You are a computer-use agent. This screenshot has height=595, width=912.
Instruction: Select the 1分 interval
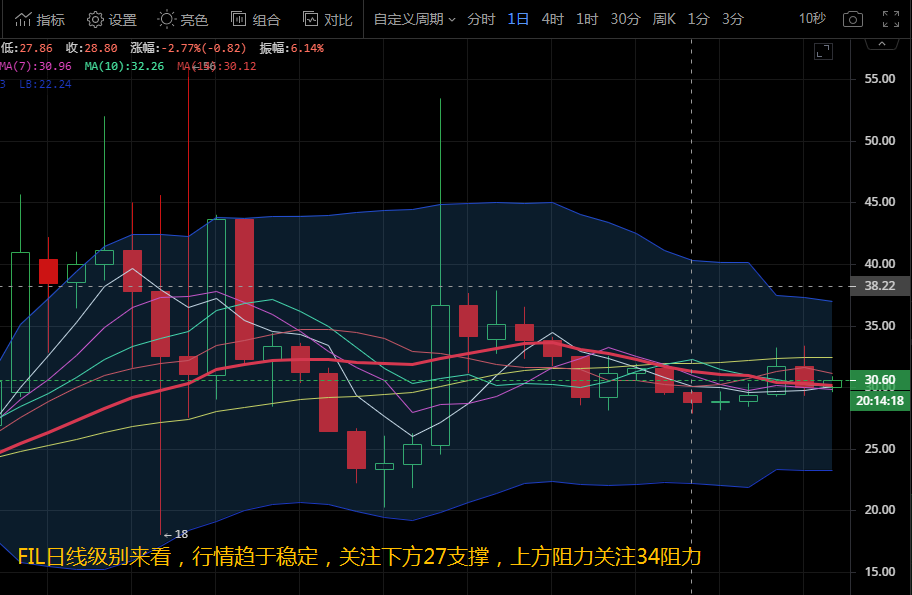tap(698, 19)
